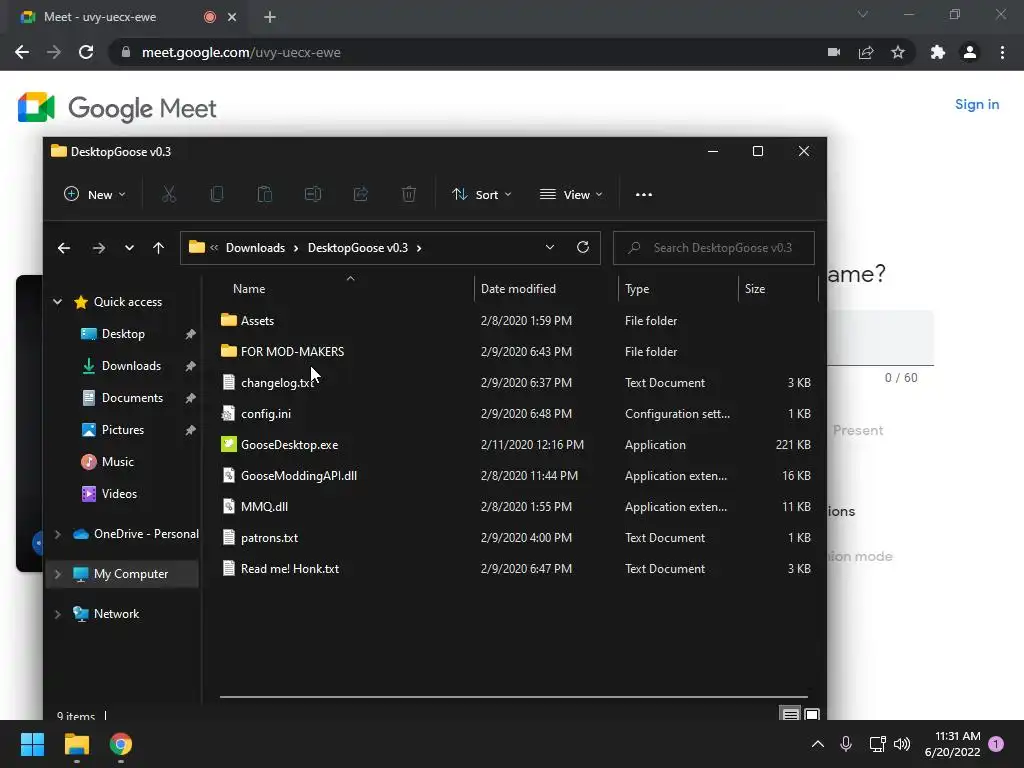Click the Downloads breadcrumb in address bar
This screenshot has height=768, width=1024.
pyautogui.click(x=255, y=248)
